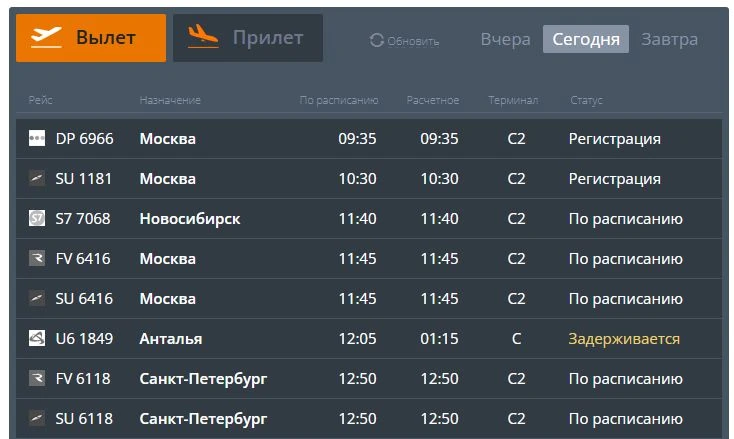Click the airline icon beside DP 6966
The height and width of the screenshot is (439, 734).
[37, 138]
